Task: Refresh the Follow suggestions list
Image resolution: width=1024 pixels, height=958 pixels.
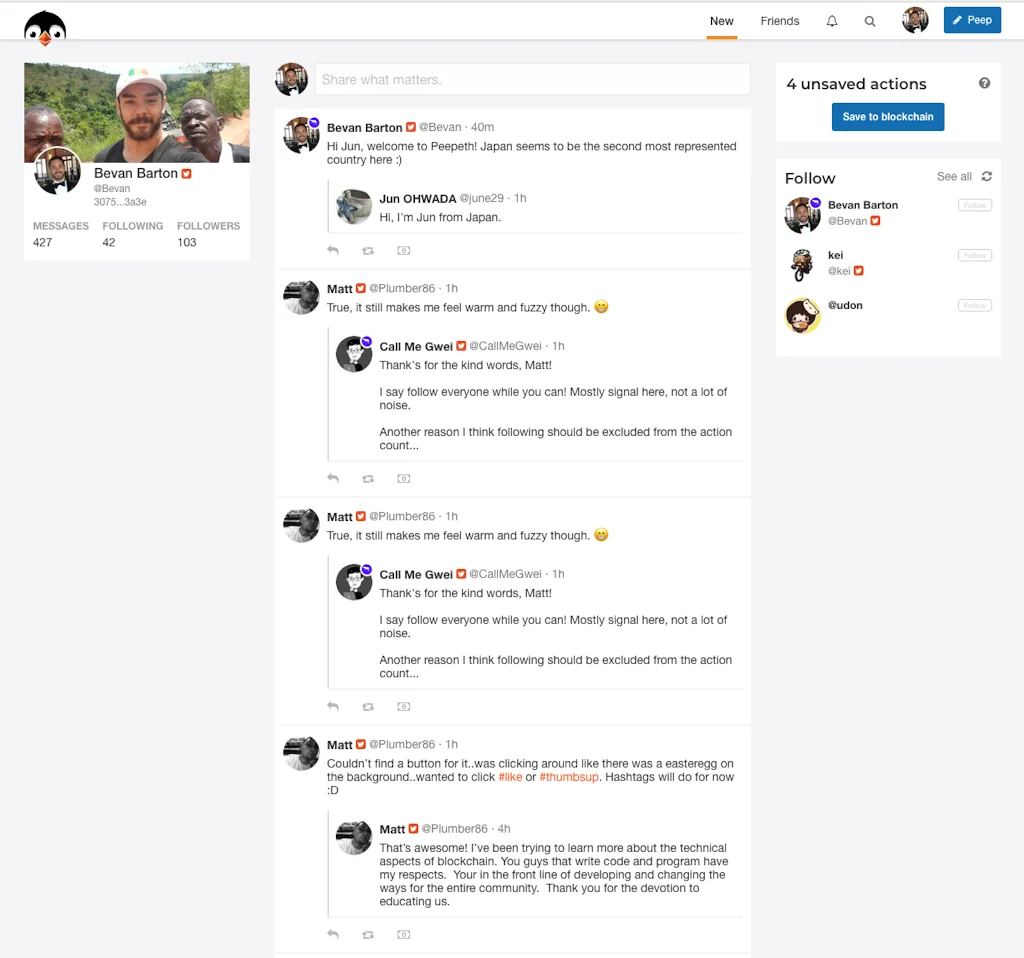Action: [x=987, y=176]
